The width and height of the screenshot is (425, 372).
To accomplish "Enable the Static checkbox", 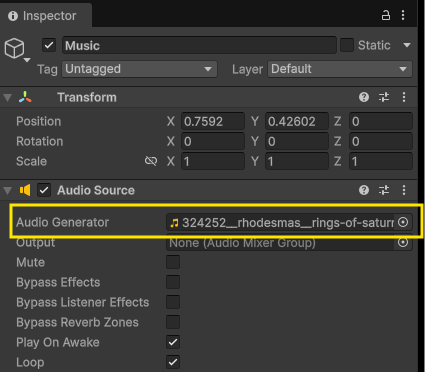I will (x=347, y=45).
